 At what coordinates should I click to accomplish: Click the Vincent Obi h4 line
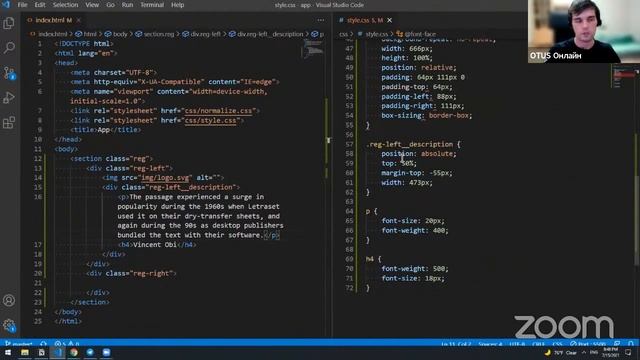coord(157,244)
